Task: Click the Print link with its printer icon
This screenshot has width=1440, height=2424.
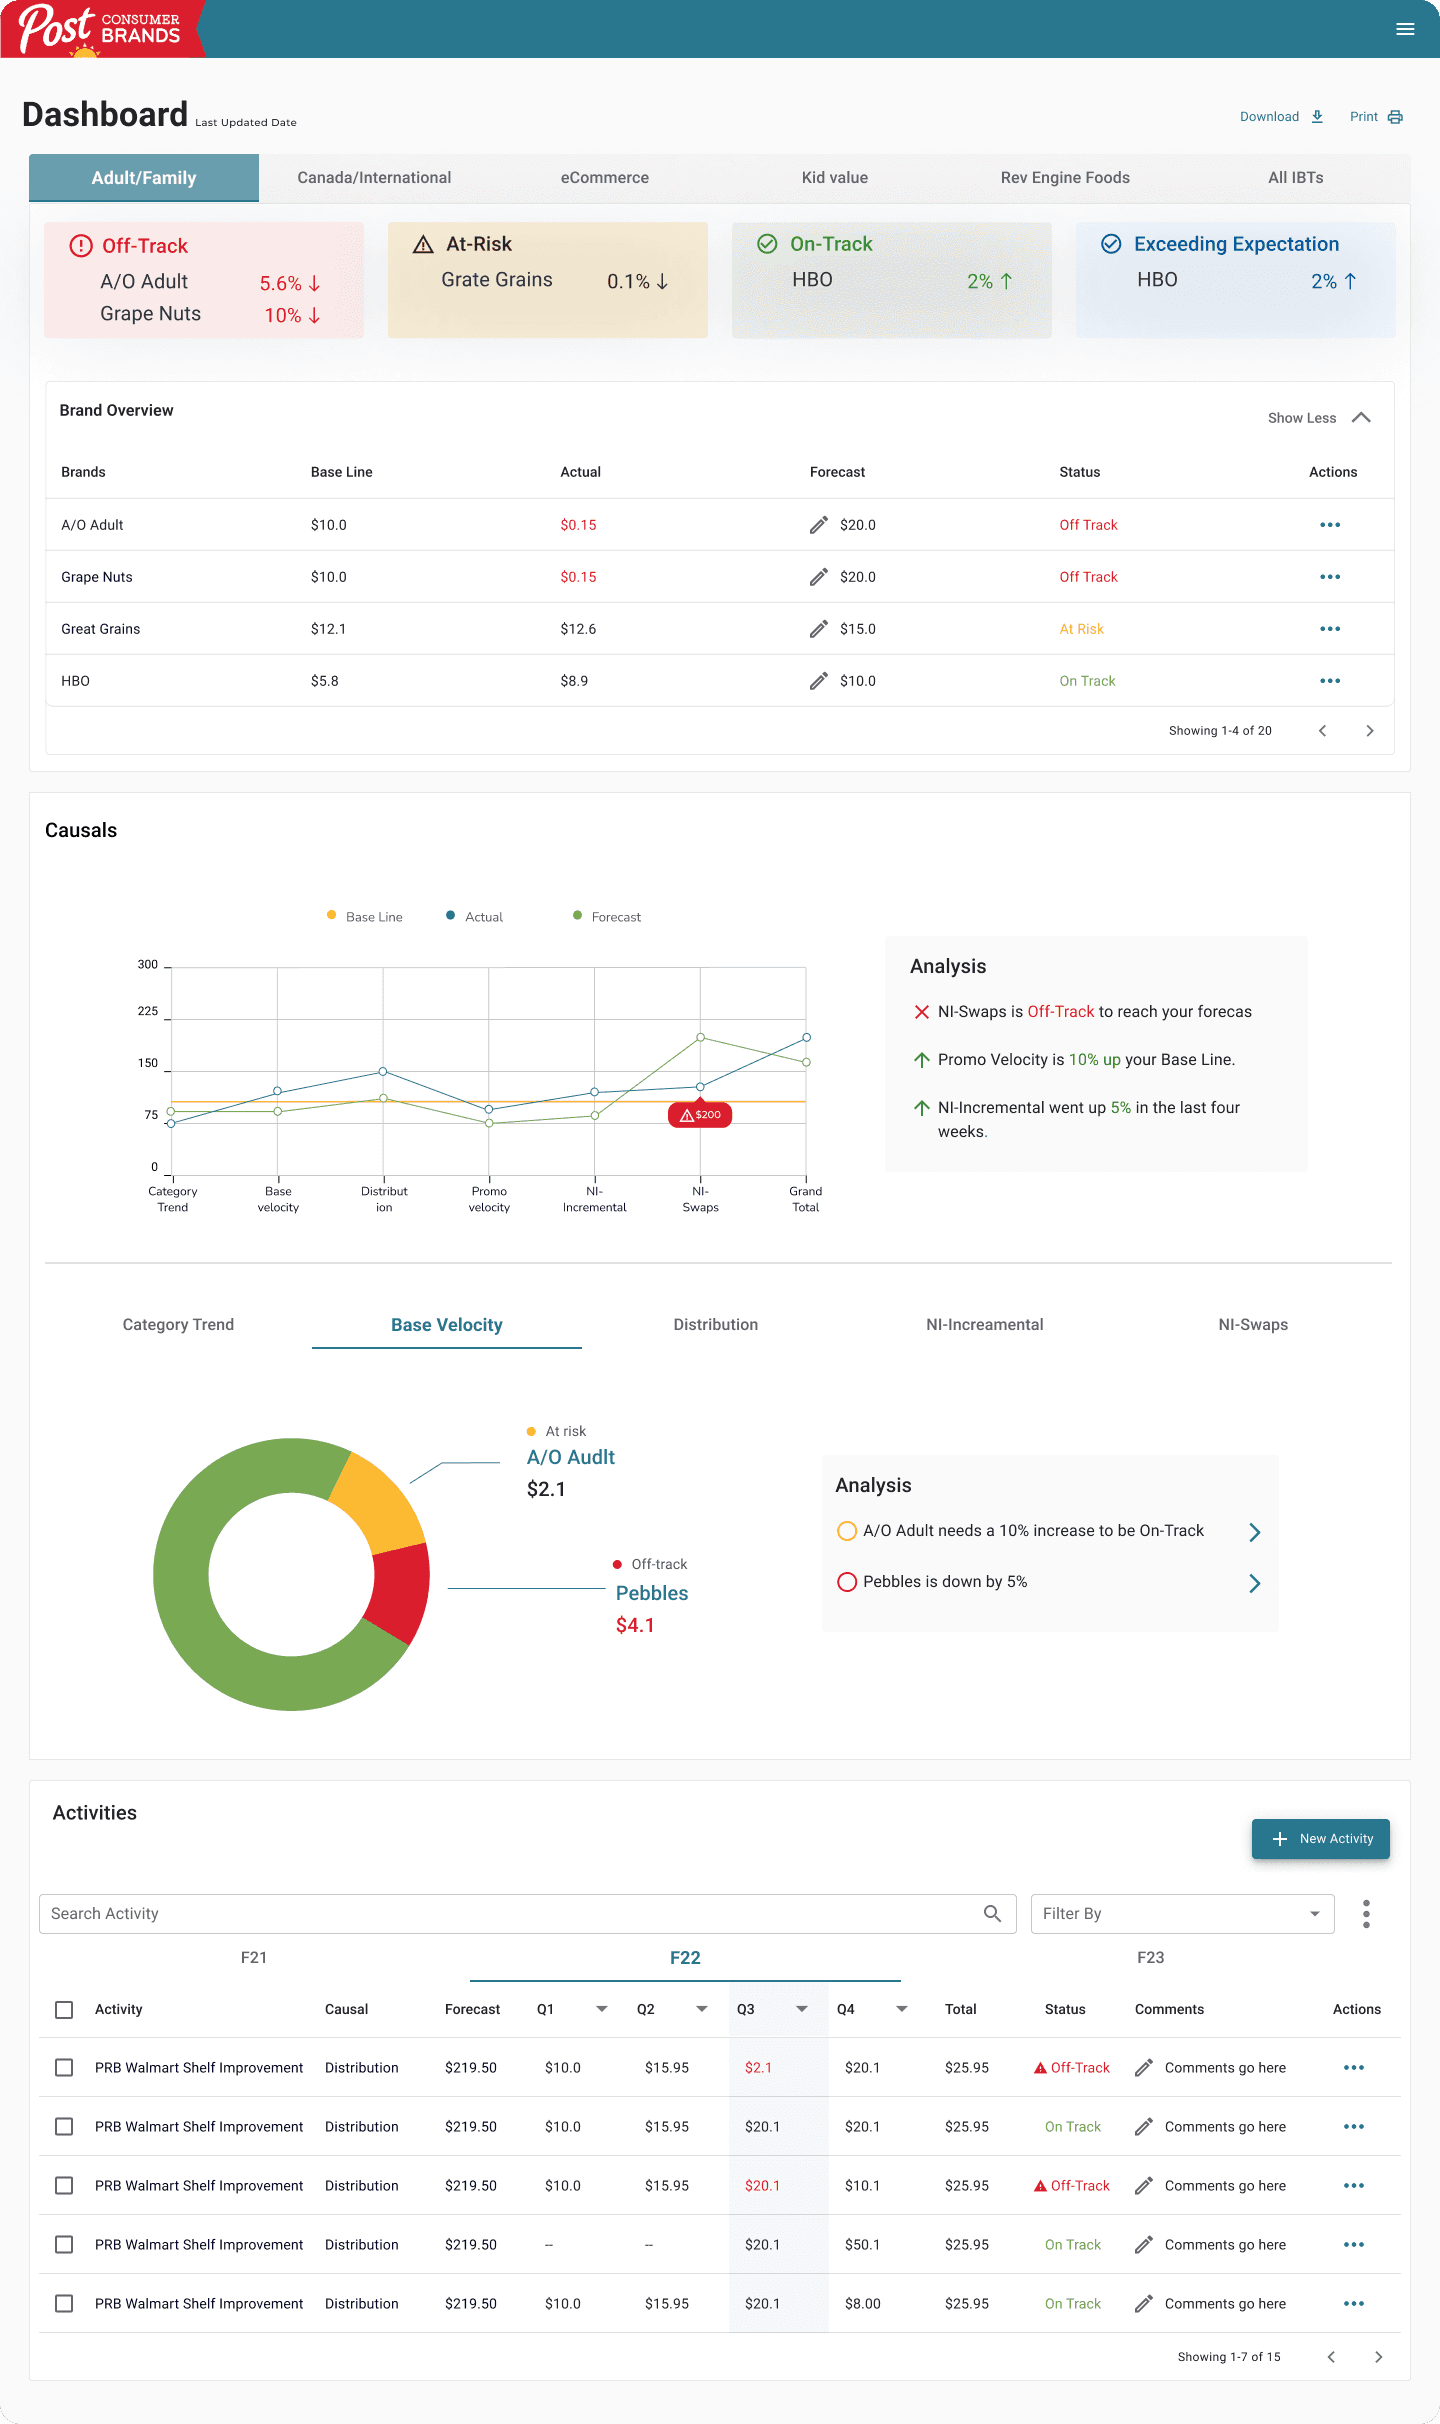Action: click(1376, 117)
